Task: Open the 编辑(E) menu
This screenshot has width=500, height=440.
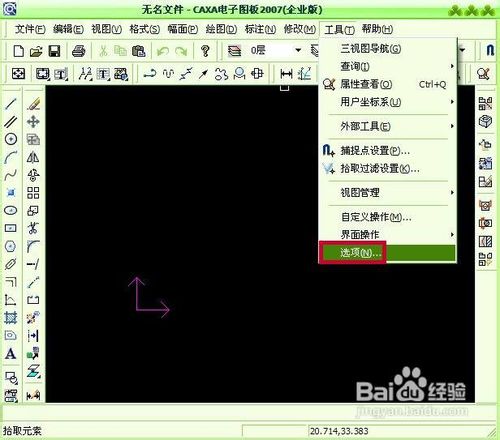Action: pos(68,29)
